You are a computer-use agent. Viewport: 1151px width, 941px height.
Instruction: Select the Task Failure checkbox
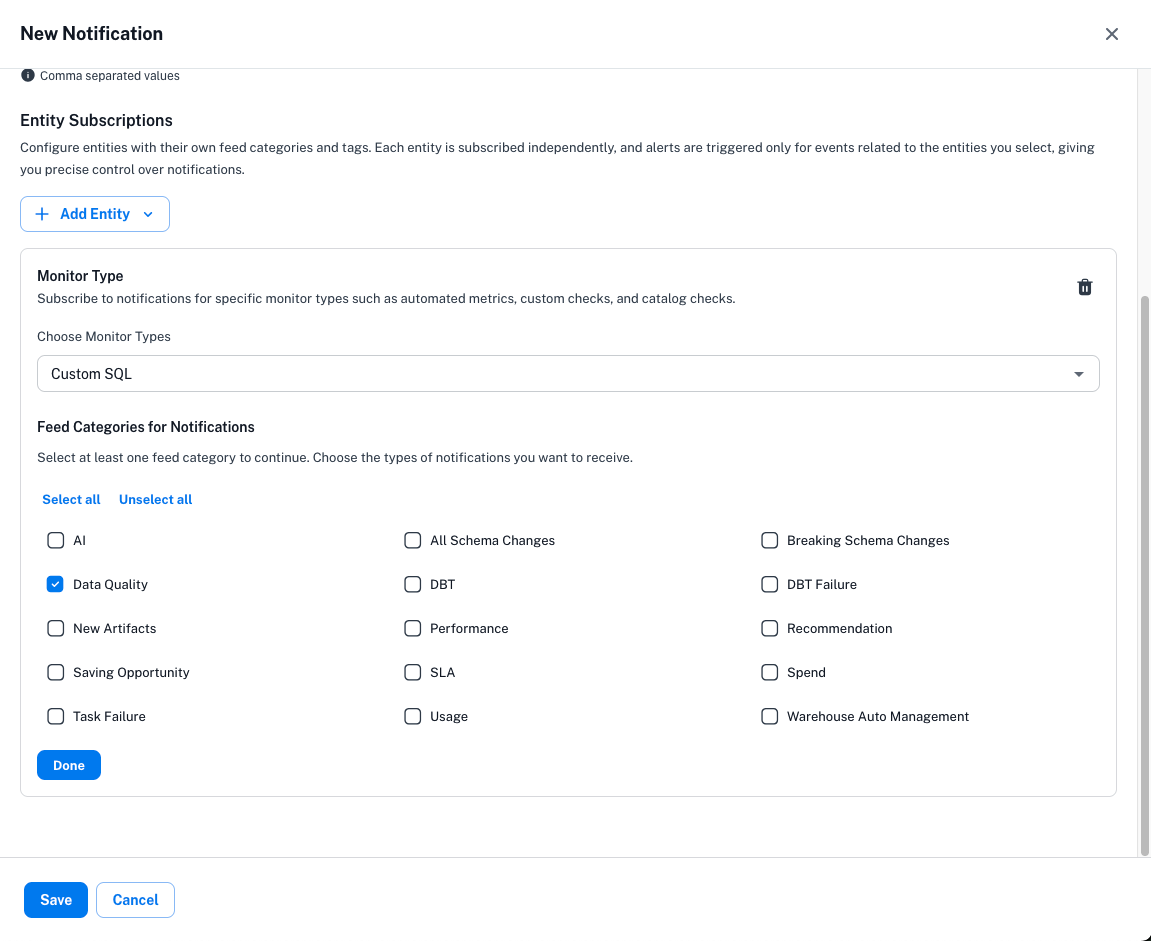tap(56, 716)
